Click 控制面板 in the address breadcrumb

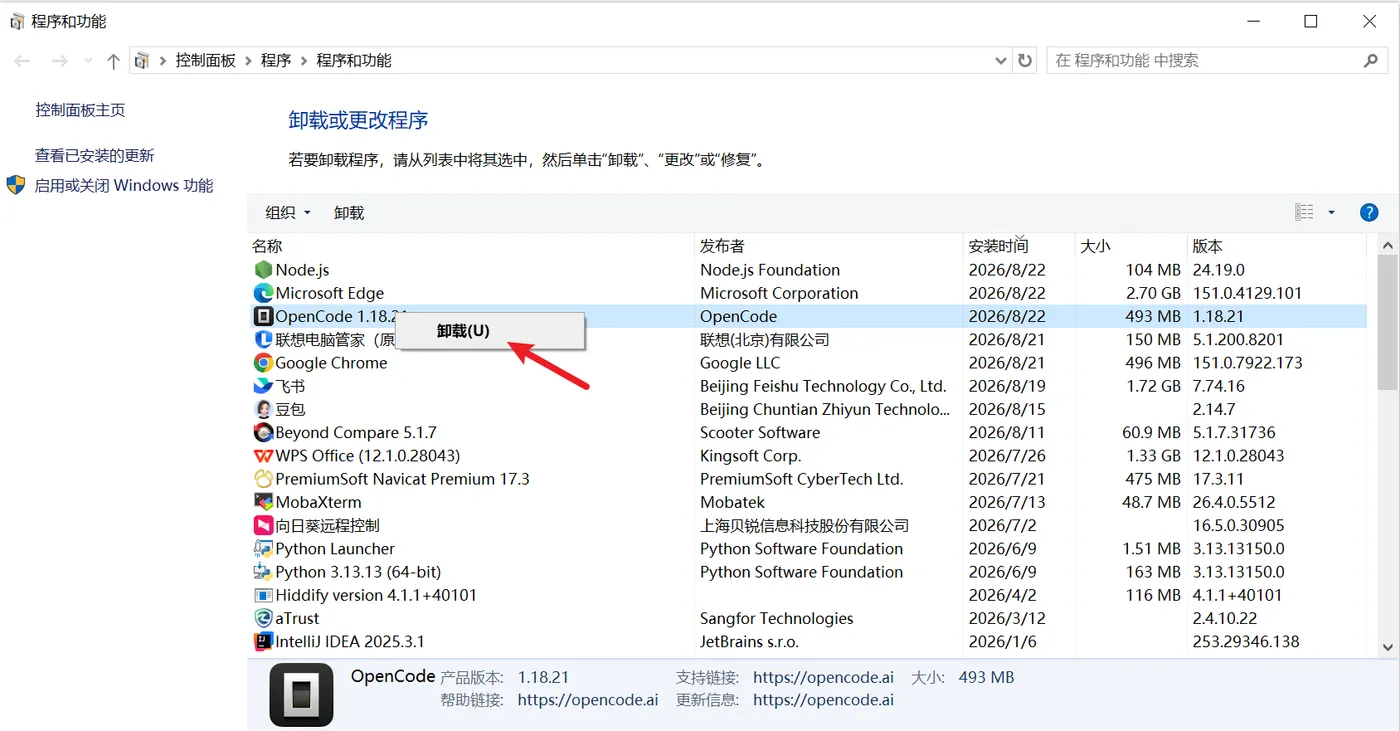(206, 61)
